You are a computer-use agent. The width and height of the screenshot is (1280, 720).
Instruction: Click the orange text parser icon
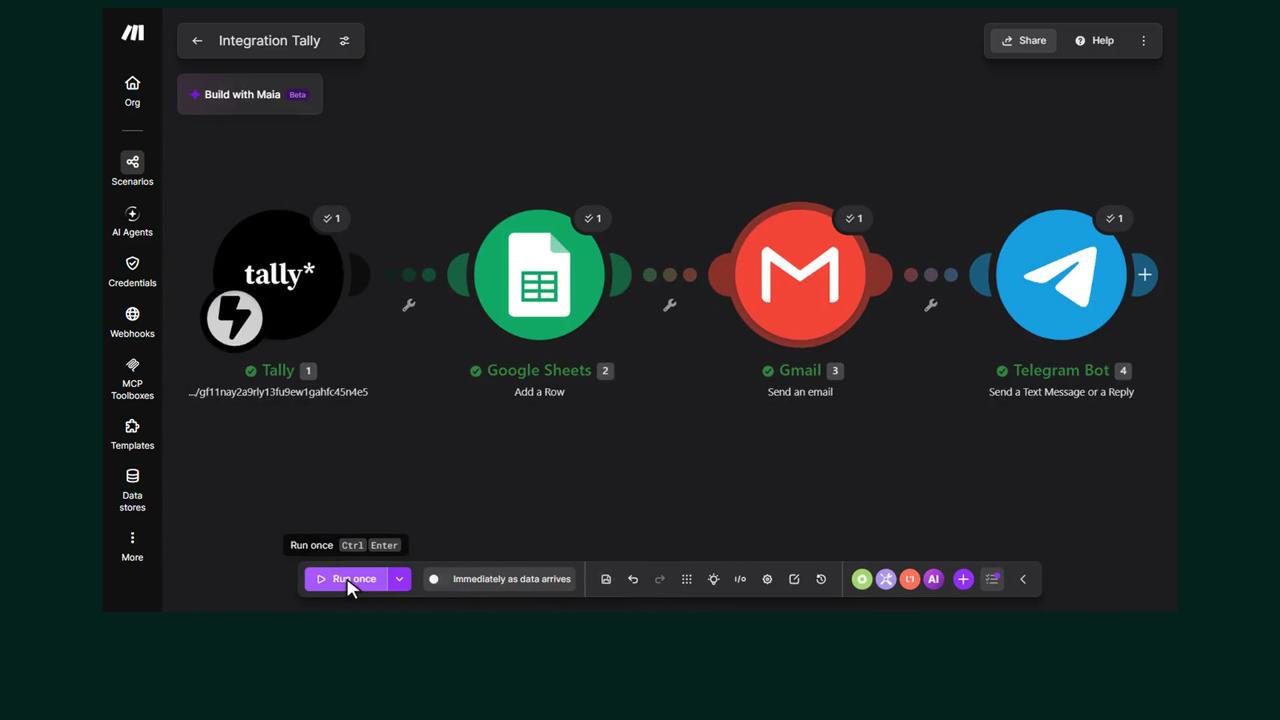910,579
